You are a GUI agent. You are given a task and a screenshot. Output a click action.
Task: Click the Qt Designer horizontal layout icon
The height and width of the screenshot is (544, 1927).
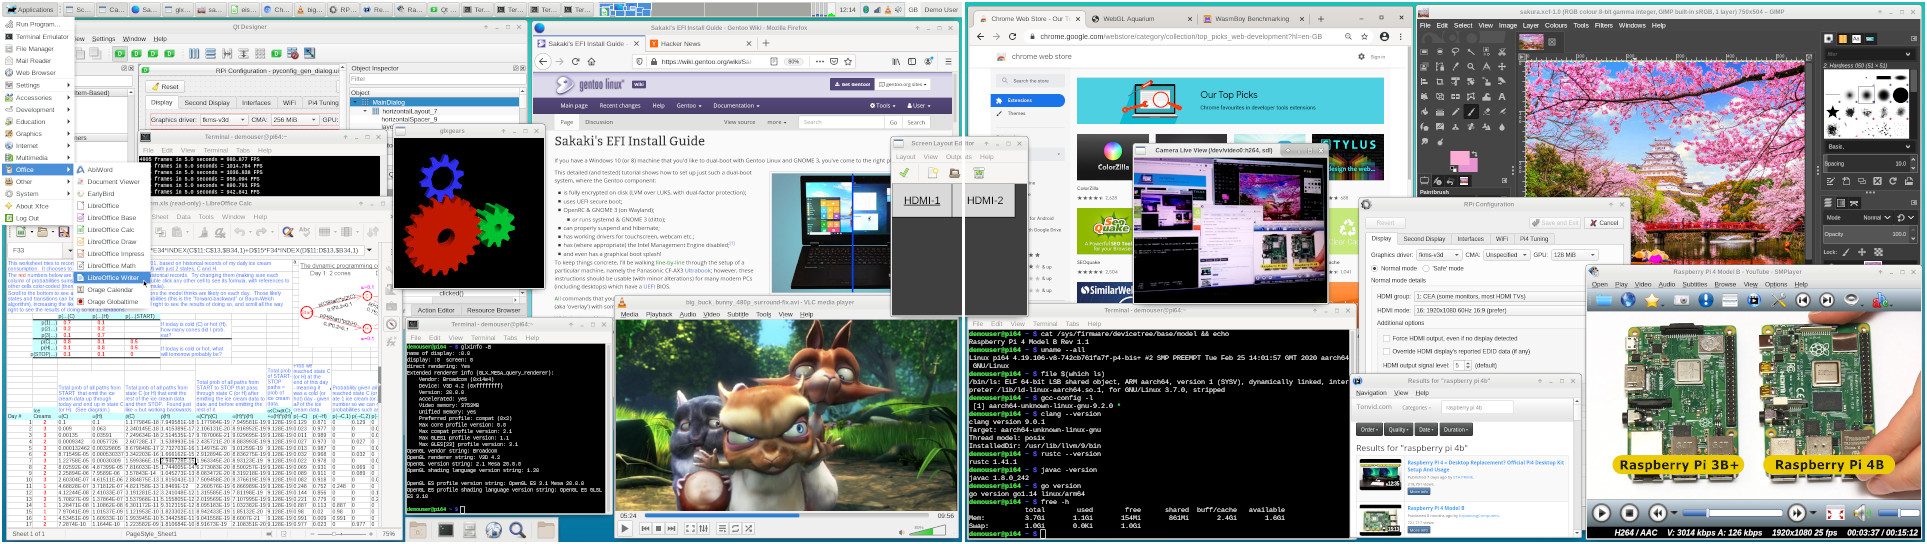(194, 53)
